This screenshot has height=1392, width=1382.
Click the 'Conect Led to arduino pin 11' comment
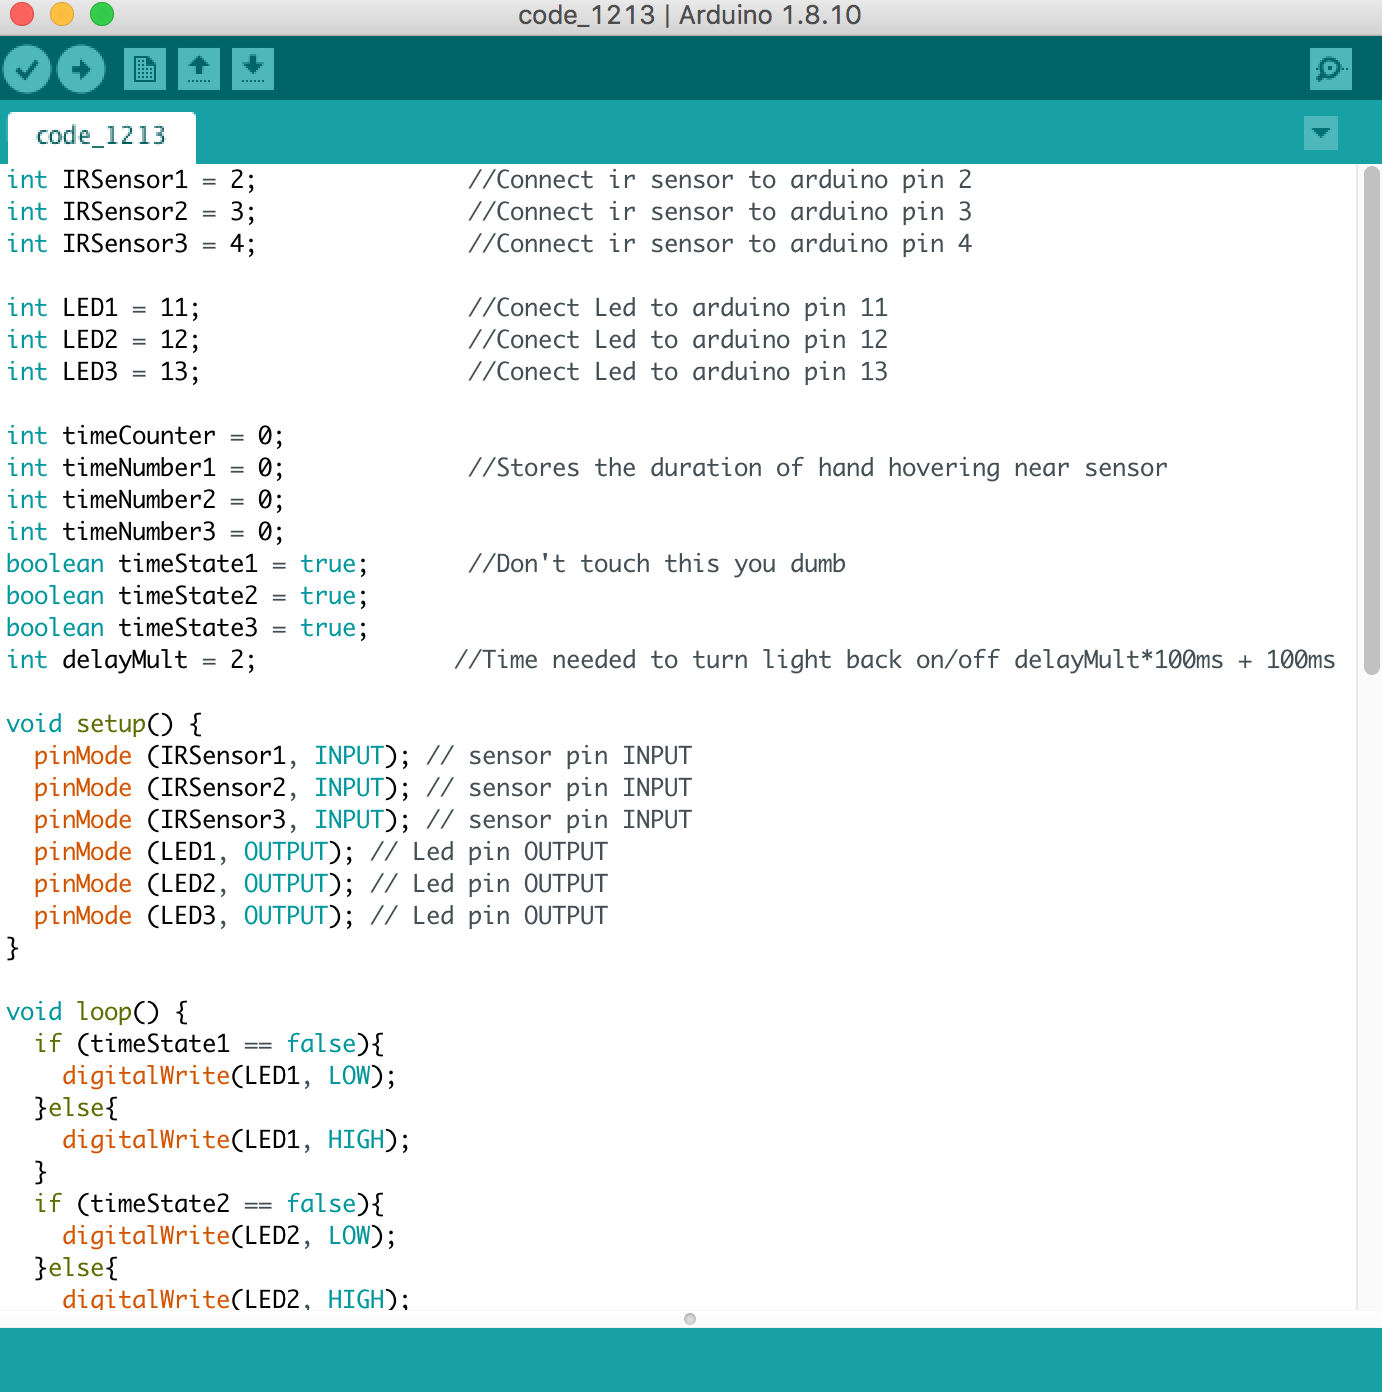(x=678, y=308)
